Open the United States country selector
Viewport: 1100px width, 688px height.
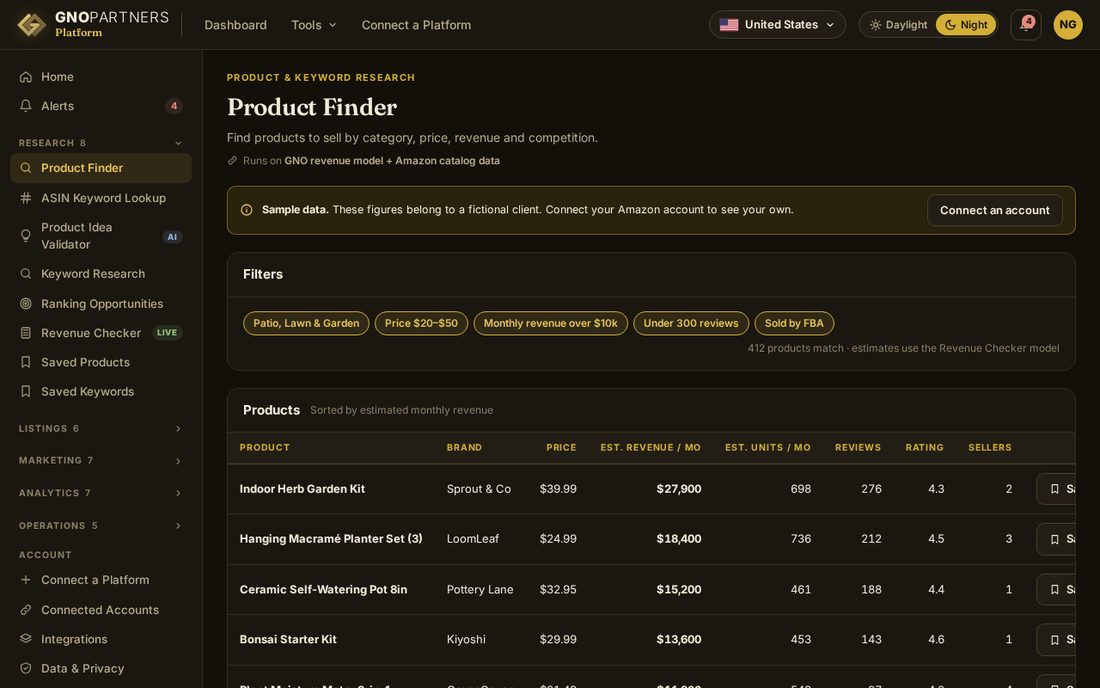pyautogui.click(x=777, y=25)
